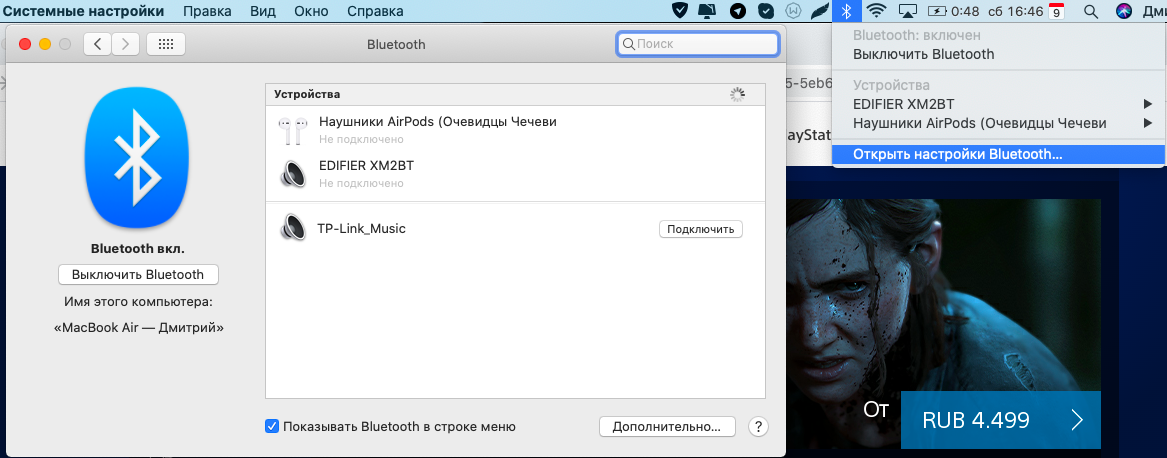Open Дополнительно… advanced options
1167x458 pixels.
pyautogui.click(x=667, y=427)
